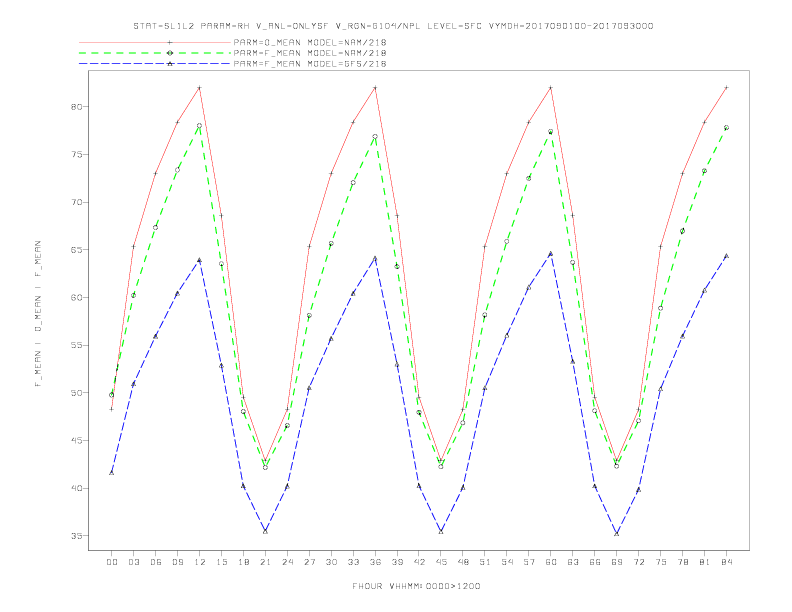The width and height of the screenshot is (792, 612).
Task: Click x-axis forecast hour label 60
Action: 551,562
